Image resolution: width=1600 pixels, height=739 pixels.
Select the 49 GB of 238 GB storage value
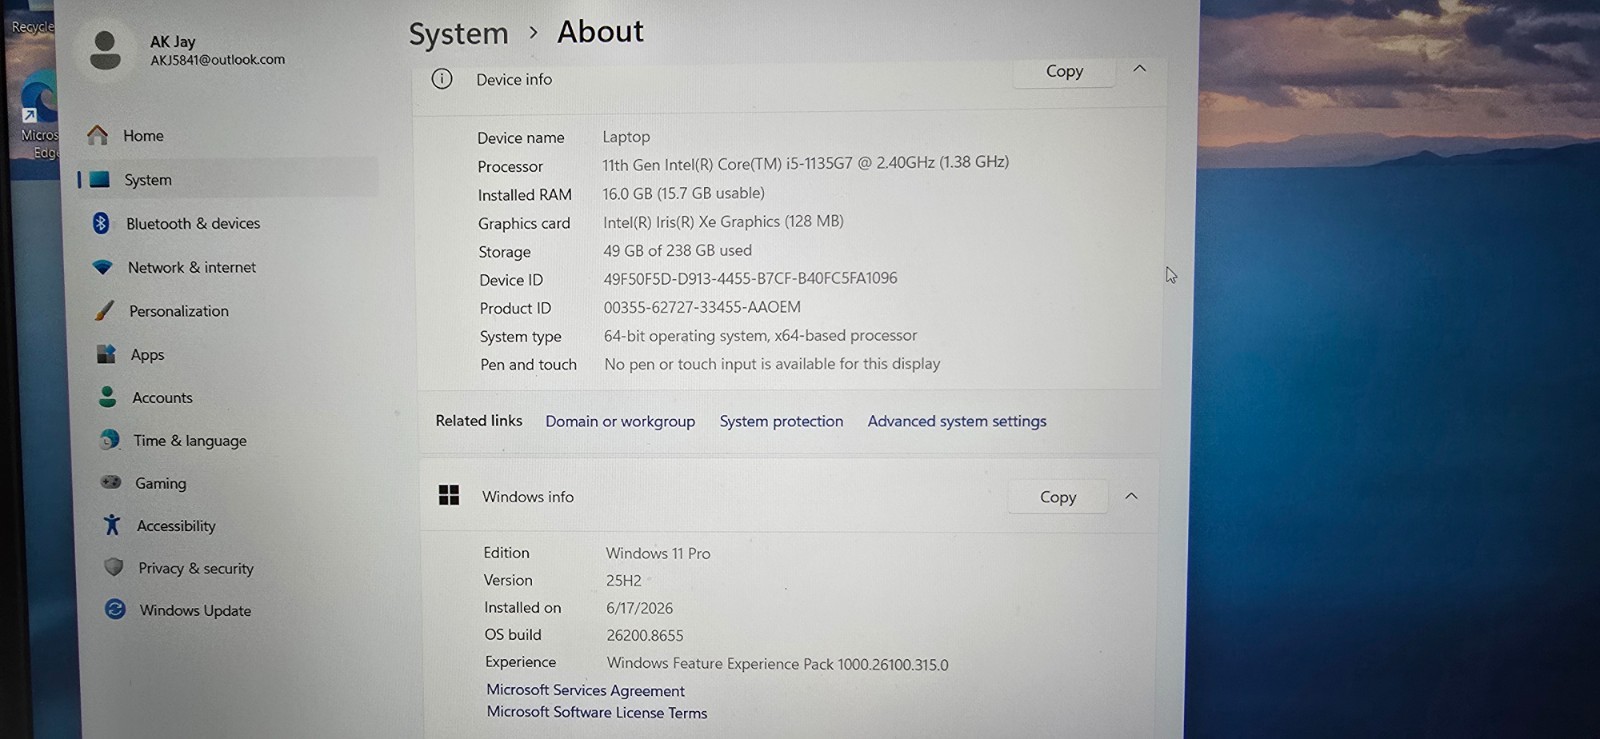click(x=677, y=250)
